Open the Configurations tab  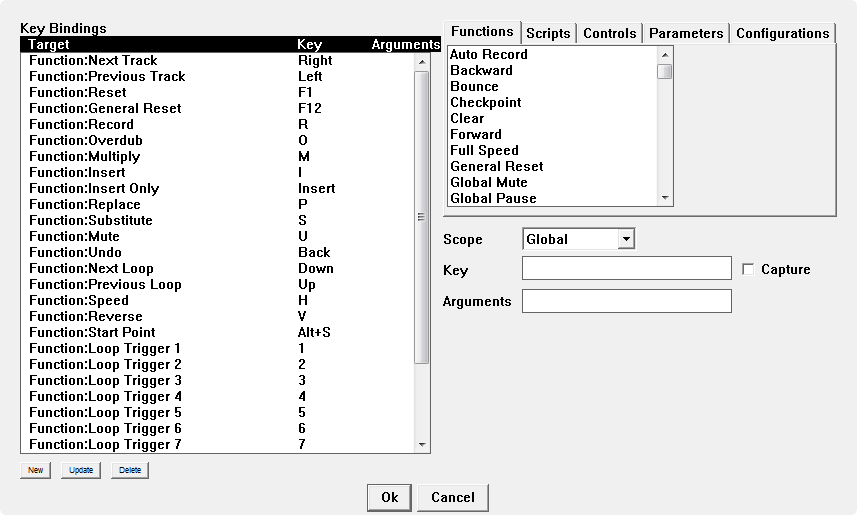783,33
